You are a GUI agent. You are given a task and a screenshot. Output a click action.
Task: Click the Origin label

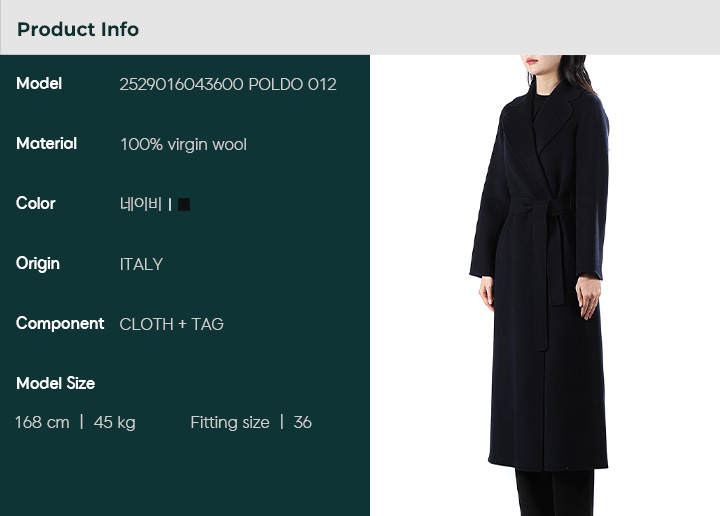[x=38, y=264]
